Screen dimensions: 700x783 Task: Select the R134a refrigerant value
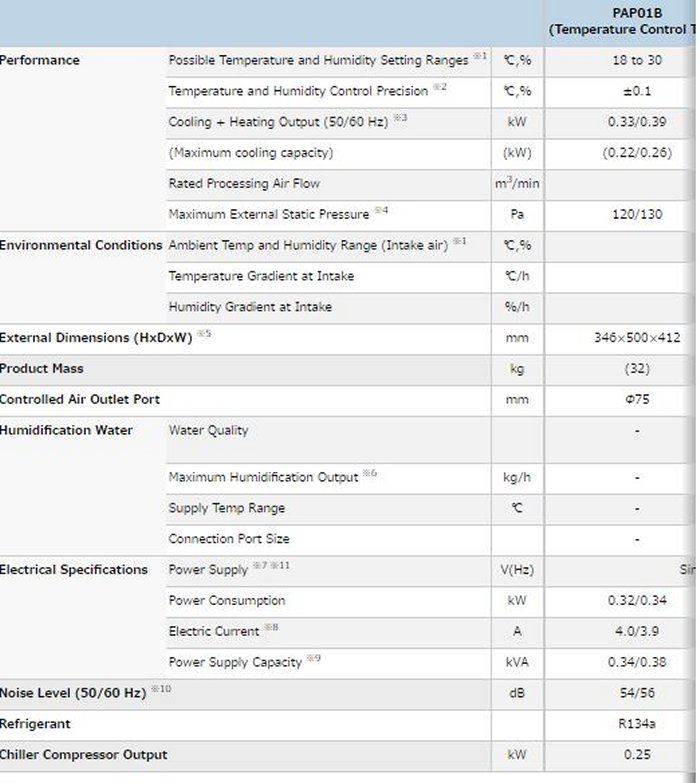(637, 723)
